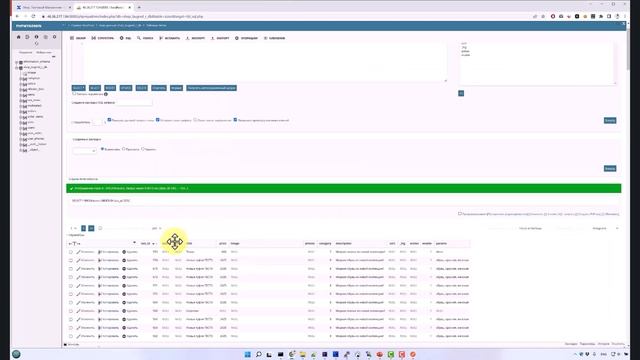
Task: Toggle the show this query again checkbox
Action: pyautogui.click(x=109, y=120)
